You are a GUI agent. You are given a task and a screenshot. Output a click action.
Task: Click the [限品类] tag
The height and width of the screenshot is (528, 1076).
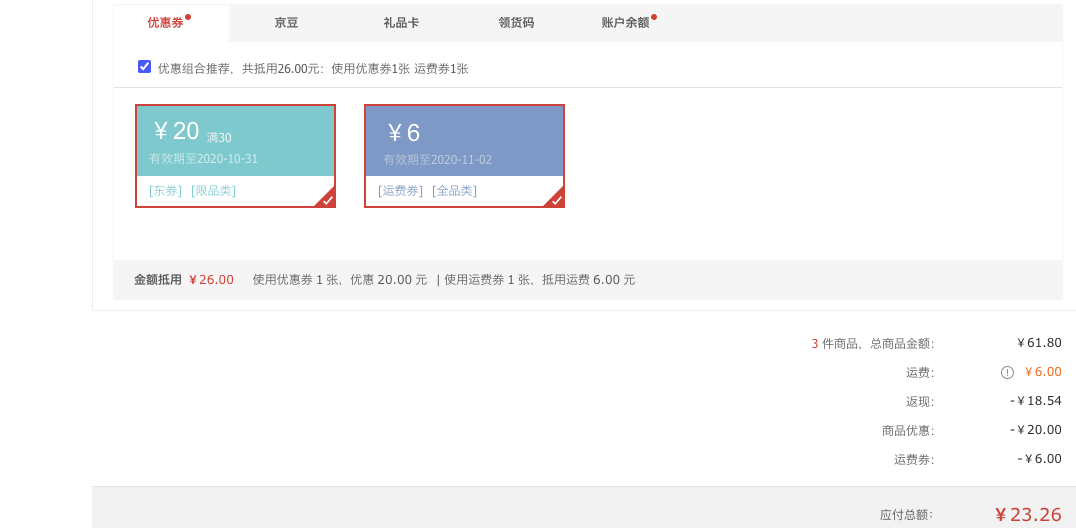pos(213,191)
